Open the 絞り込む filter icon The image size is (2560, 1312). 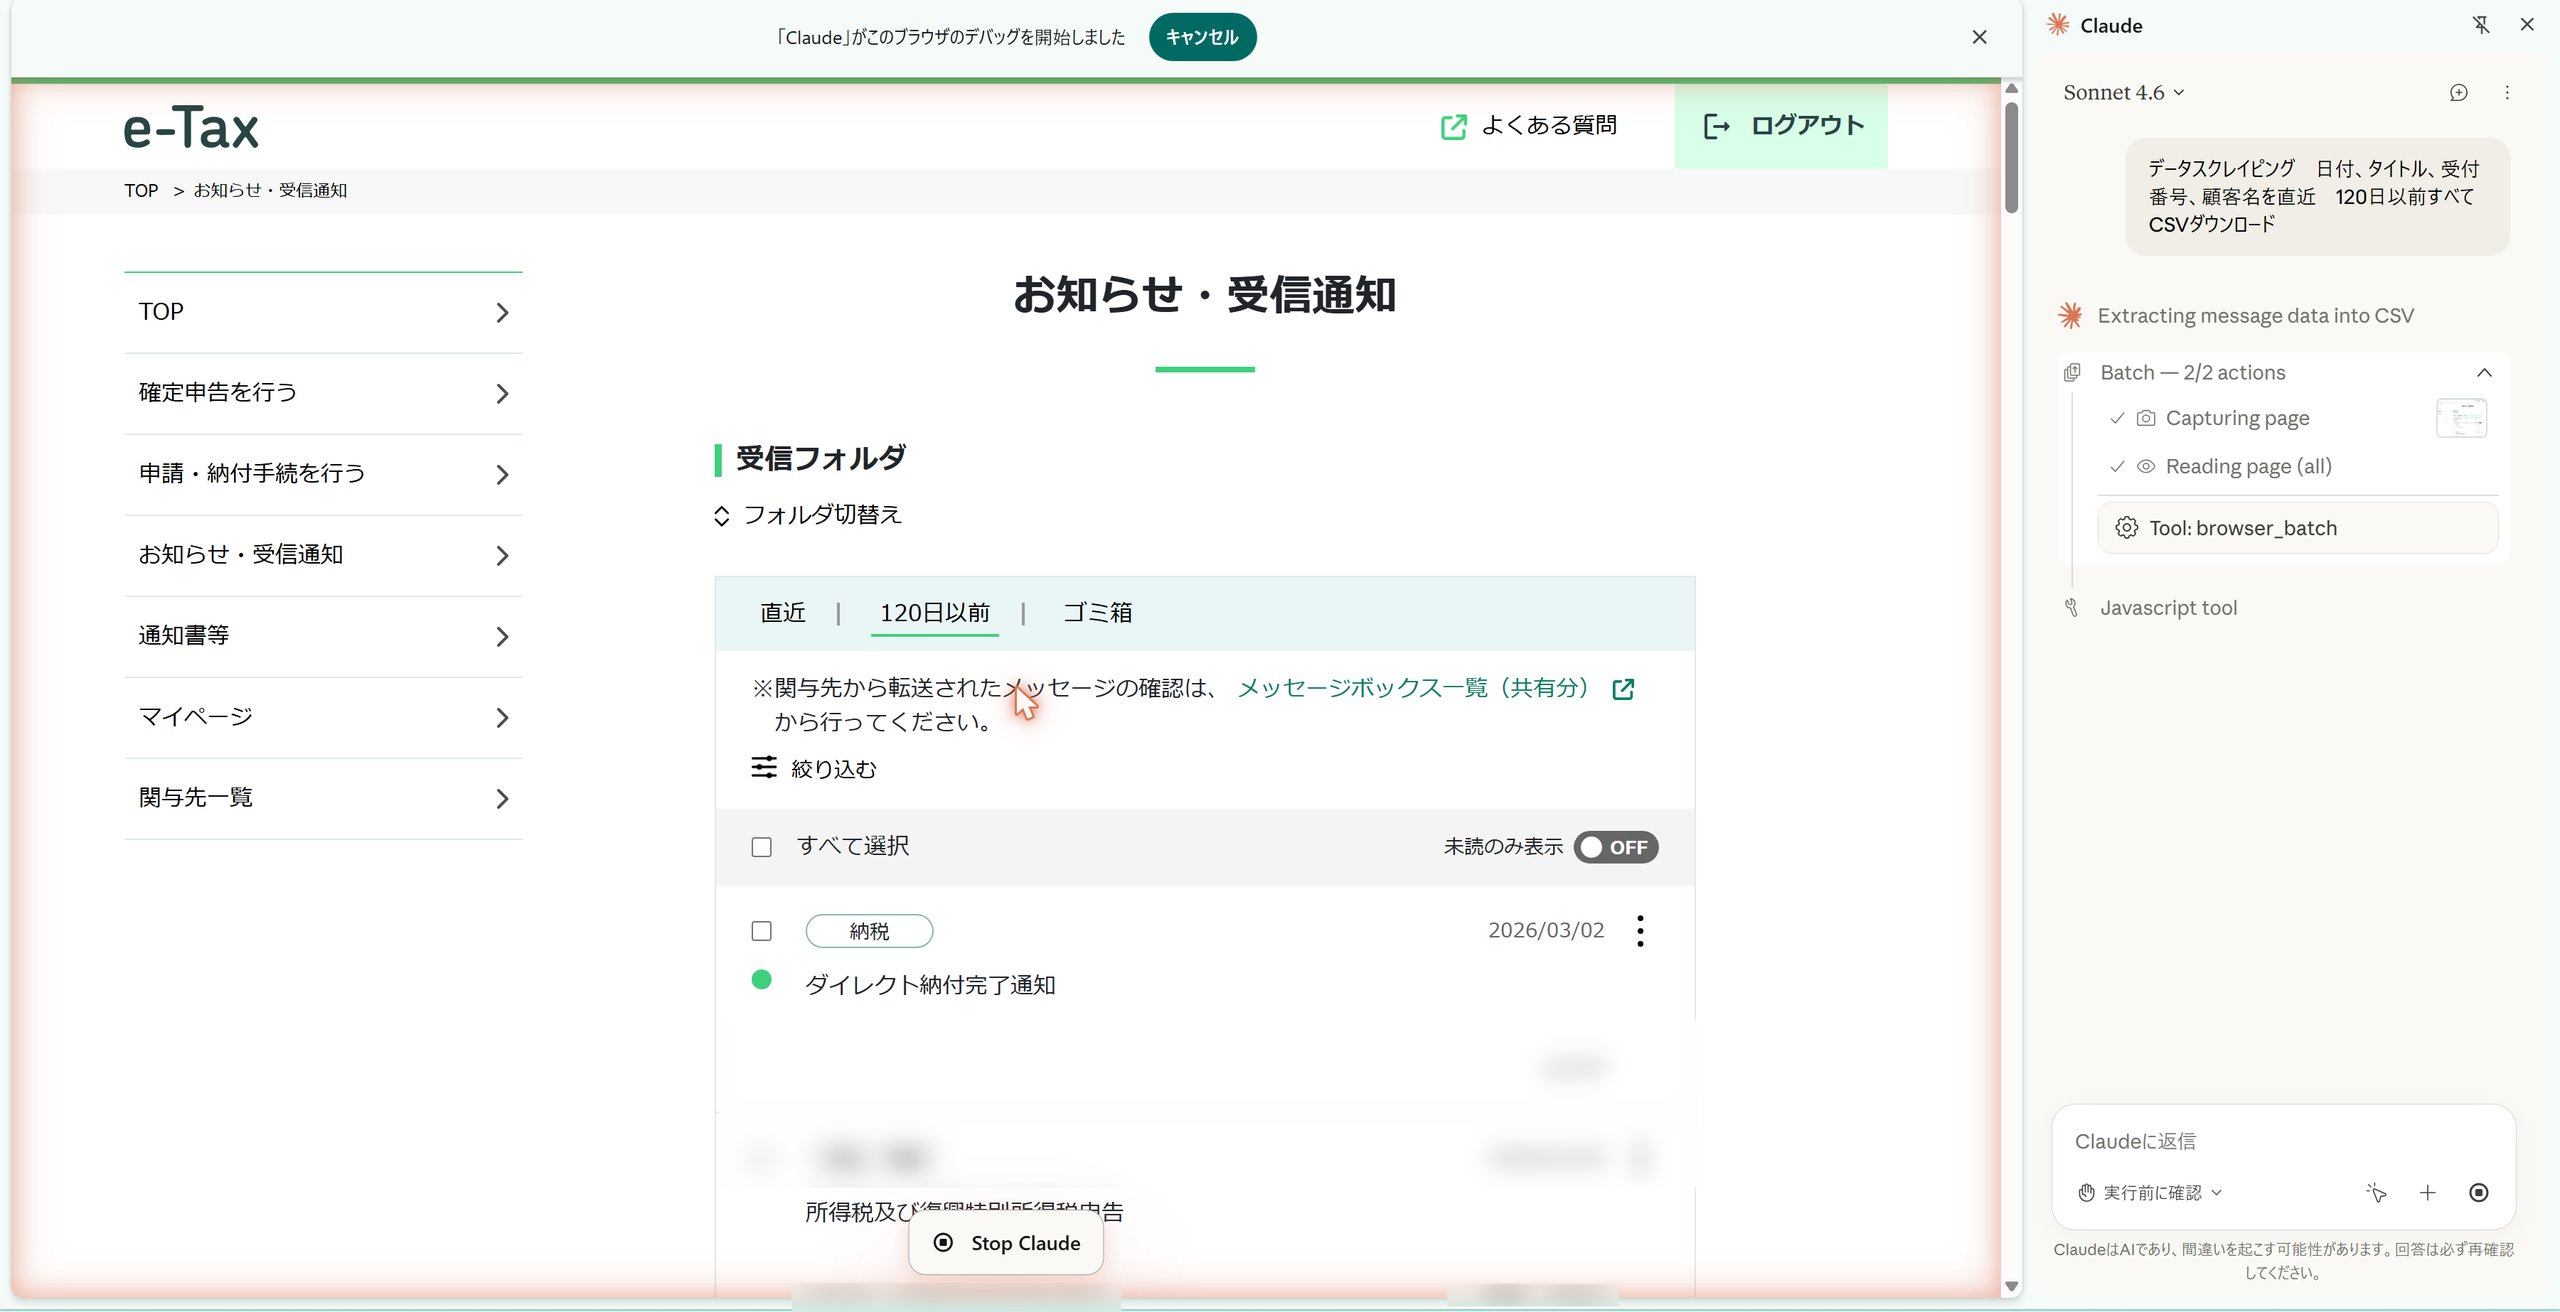point(764,768)
